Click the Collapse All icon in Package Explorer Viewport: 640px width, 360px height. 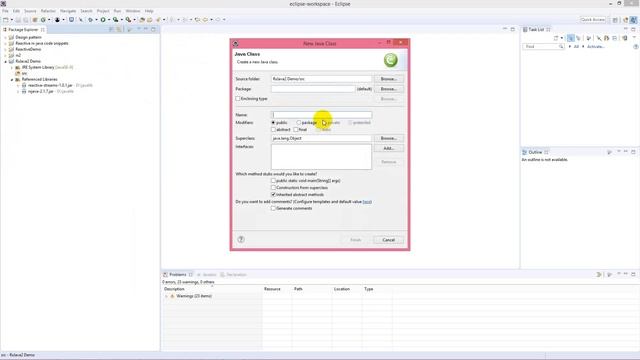tap(111, 29)
